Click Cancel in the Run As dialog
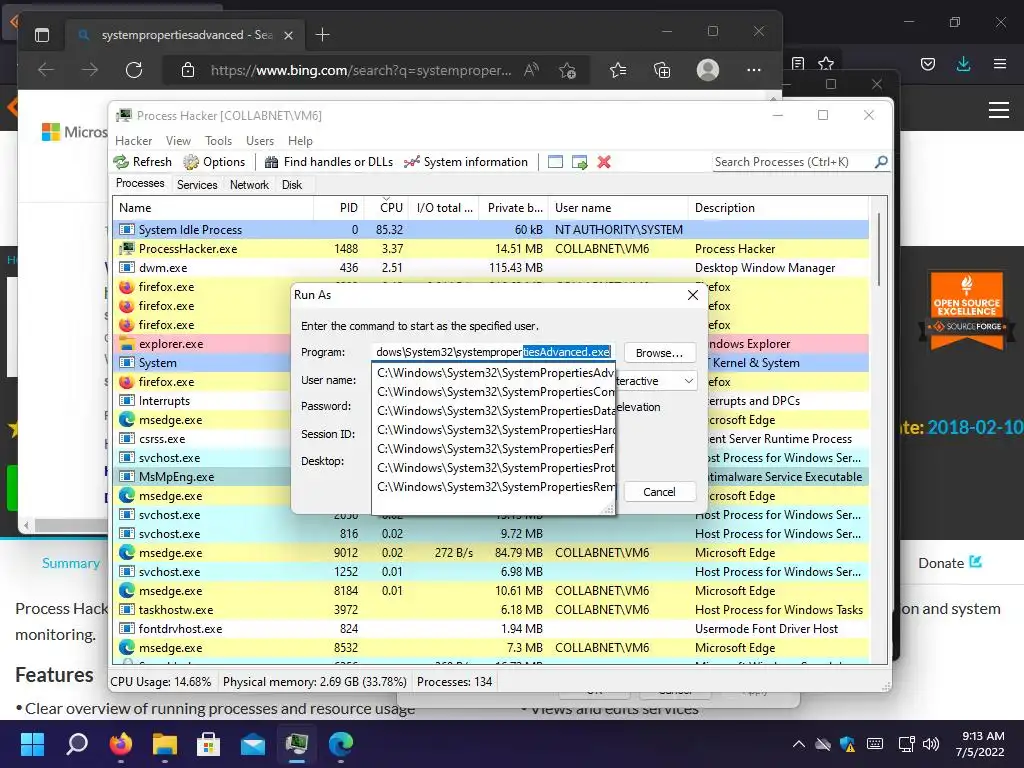This screenshot has width=1024, height=768. [x=659, y=492]
